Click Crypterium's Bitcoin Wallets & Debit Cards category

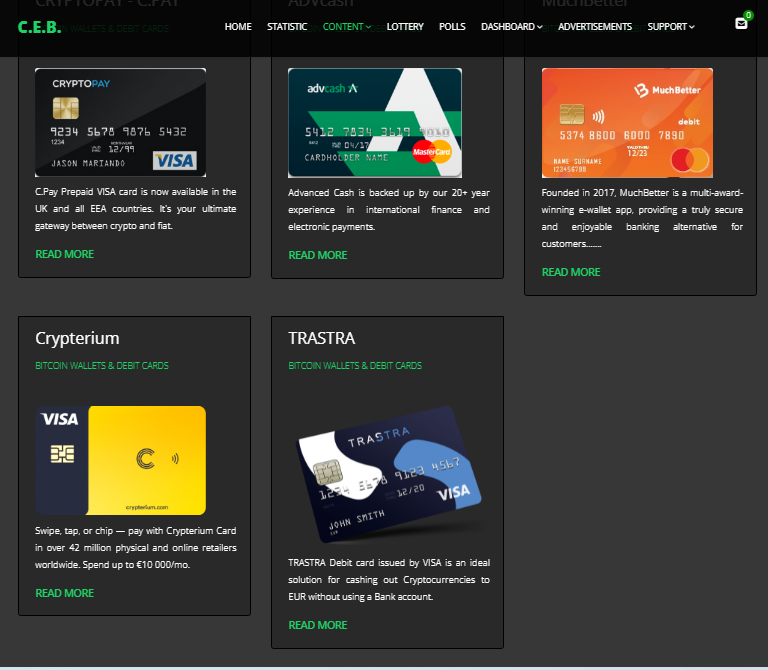tap(102, 366)
